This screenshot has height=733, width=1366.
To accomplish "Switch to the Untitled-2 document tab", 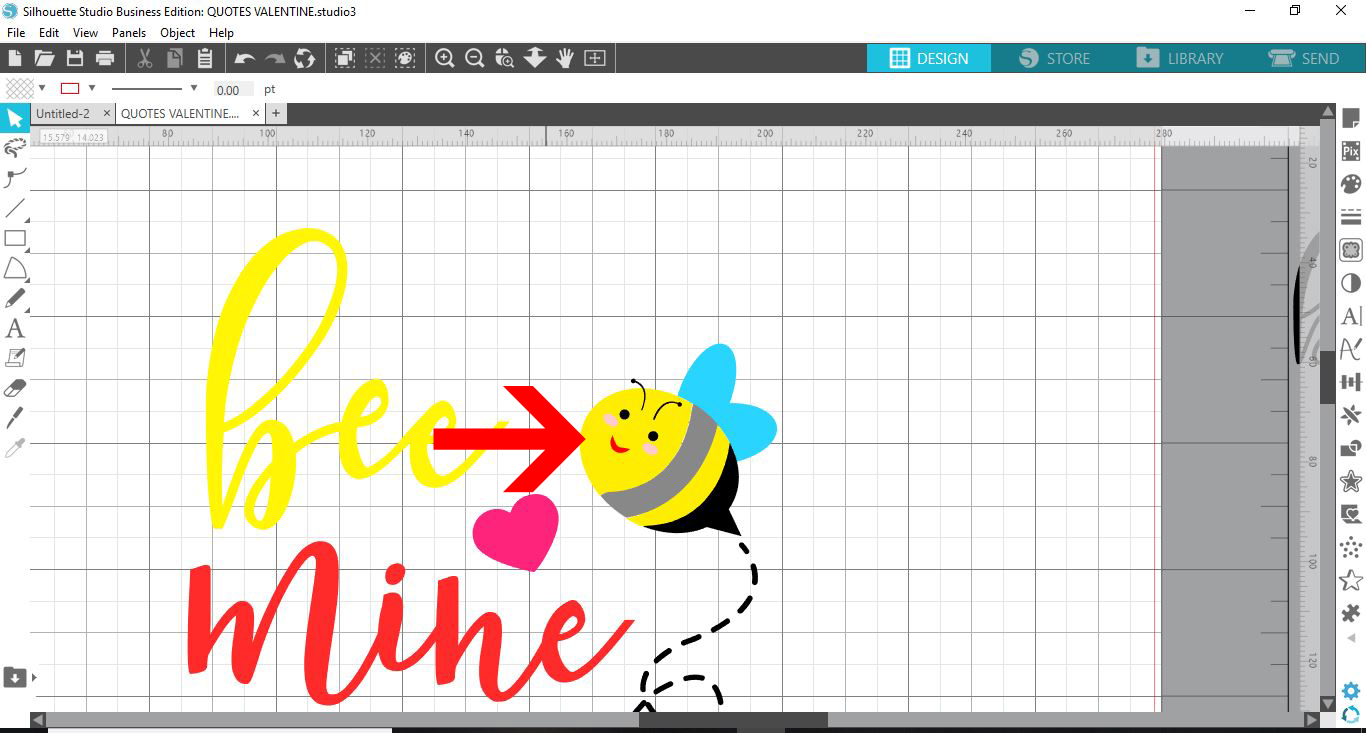I will click(x=64, y=114).
